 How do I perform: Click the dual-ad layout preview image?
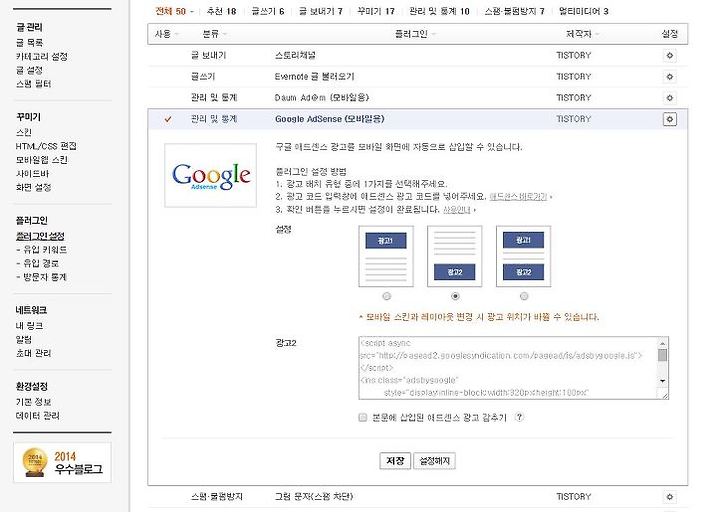[523, 256]
